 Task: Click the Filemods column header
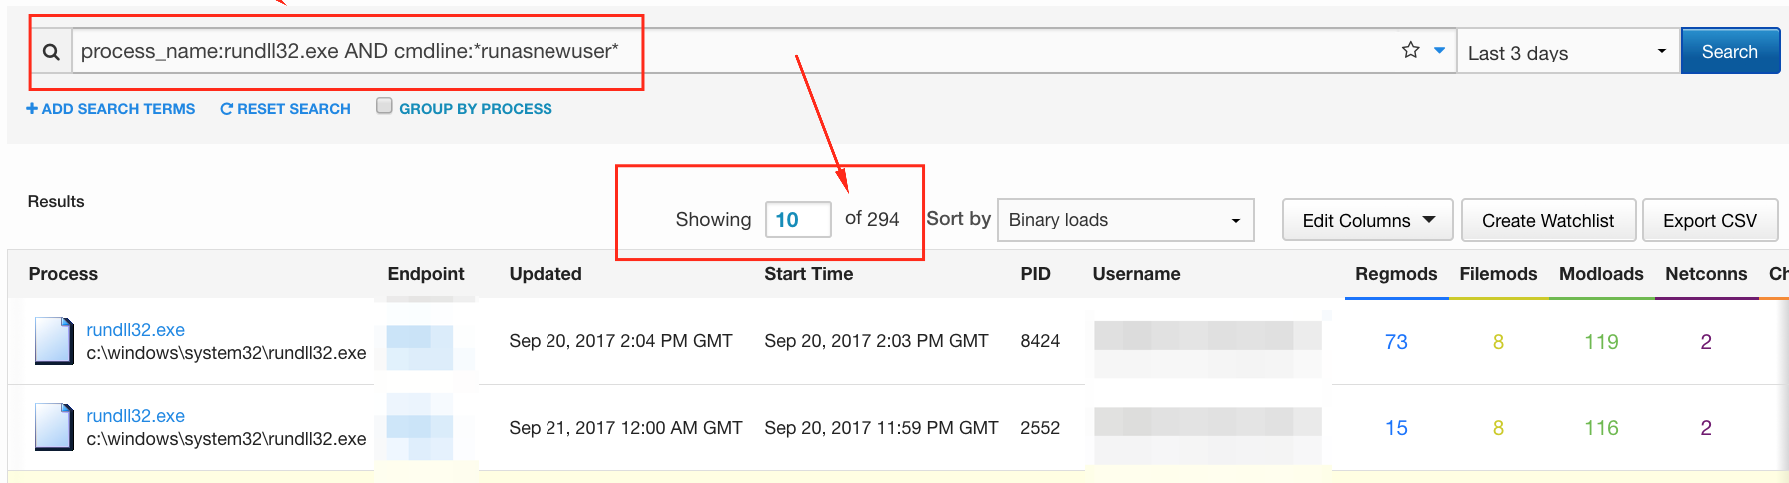[1498, 274]
